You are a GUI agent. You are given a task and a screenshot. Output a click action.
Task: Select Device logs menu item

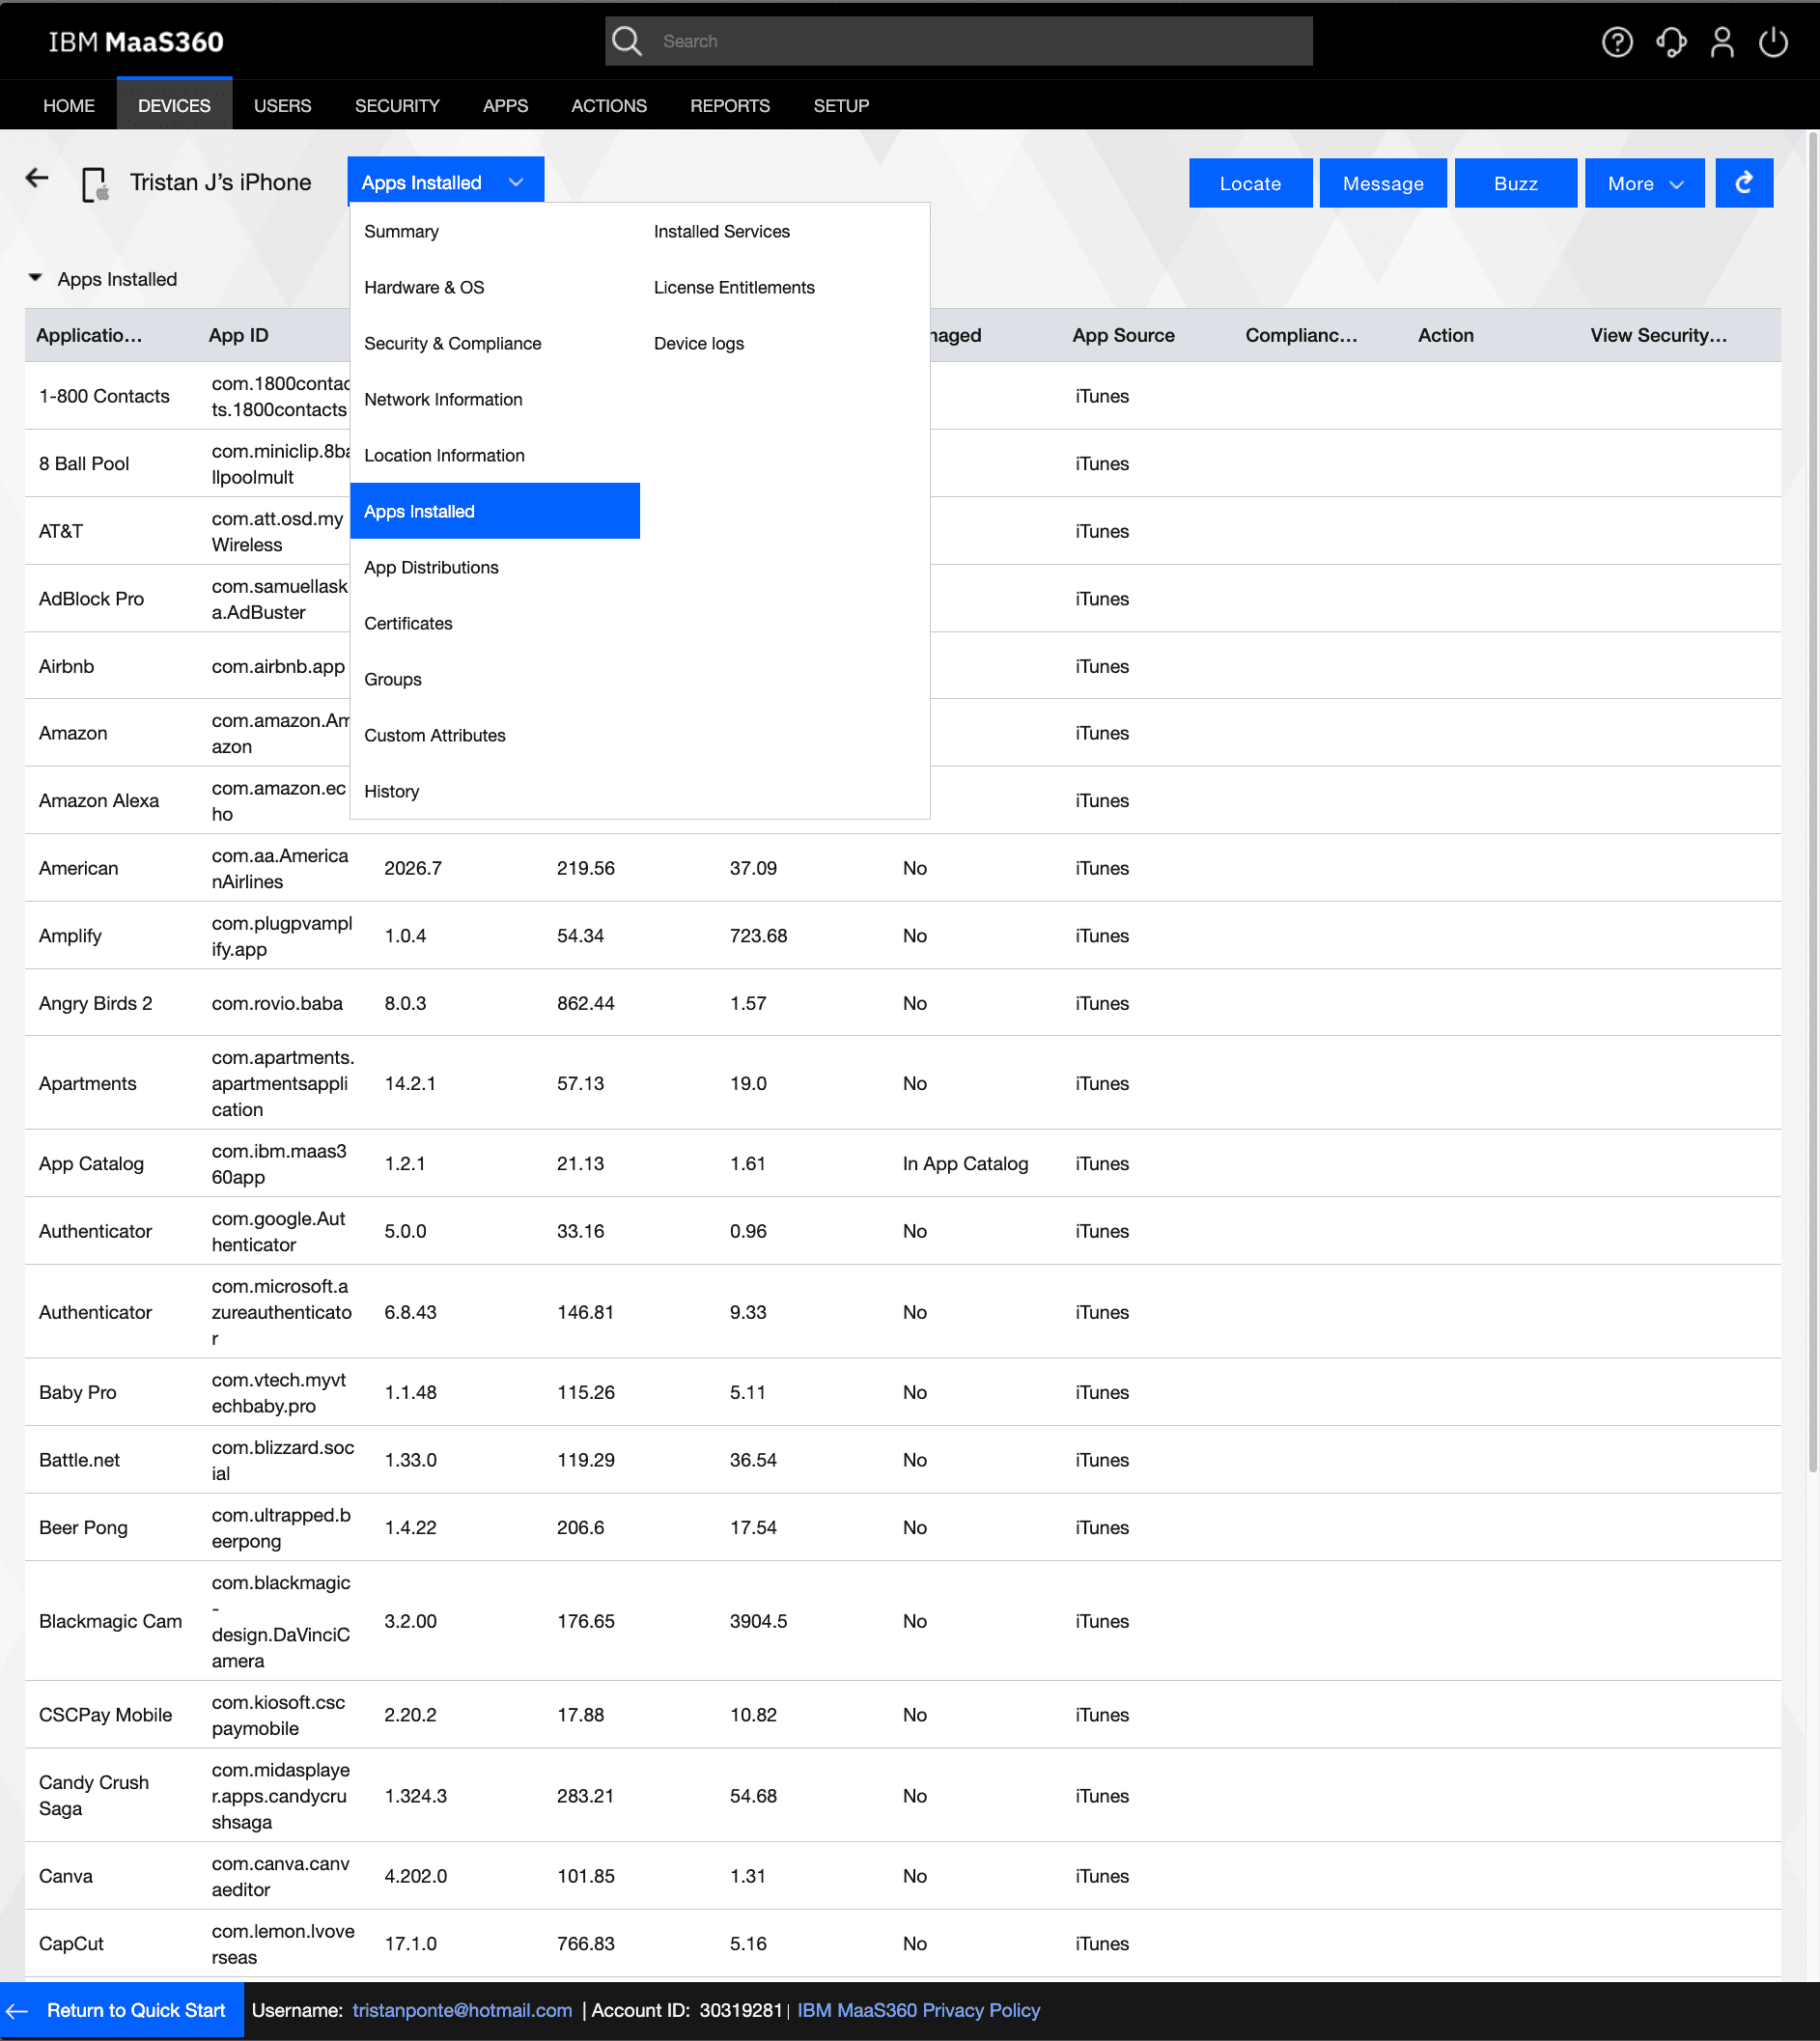click(785, 343)
